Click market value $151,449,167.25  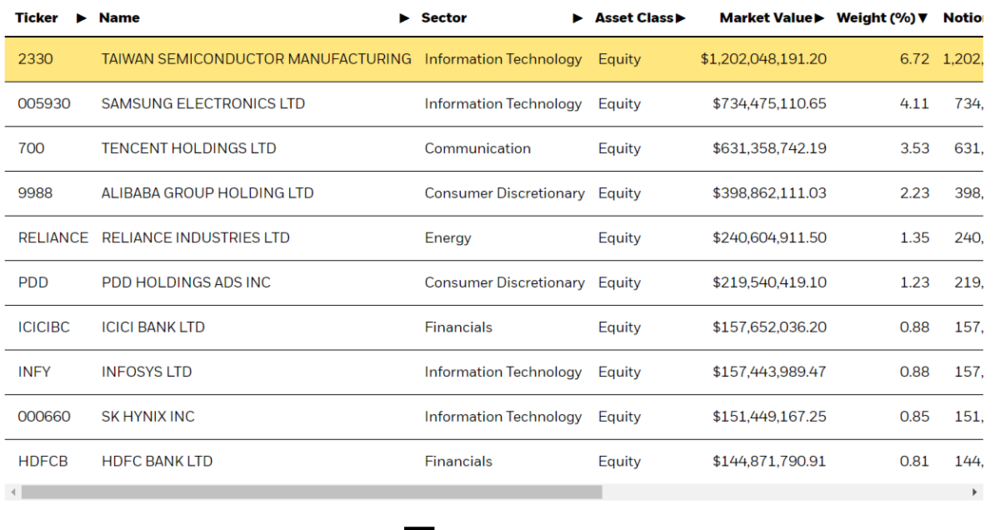click(x=769, y=416)
